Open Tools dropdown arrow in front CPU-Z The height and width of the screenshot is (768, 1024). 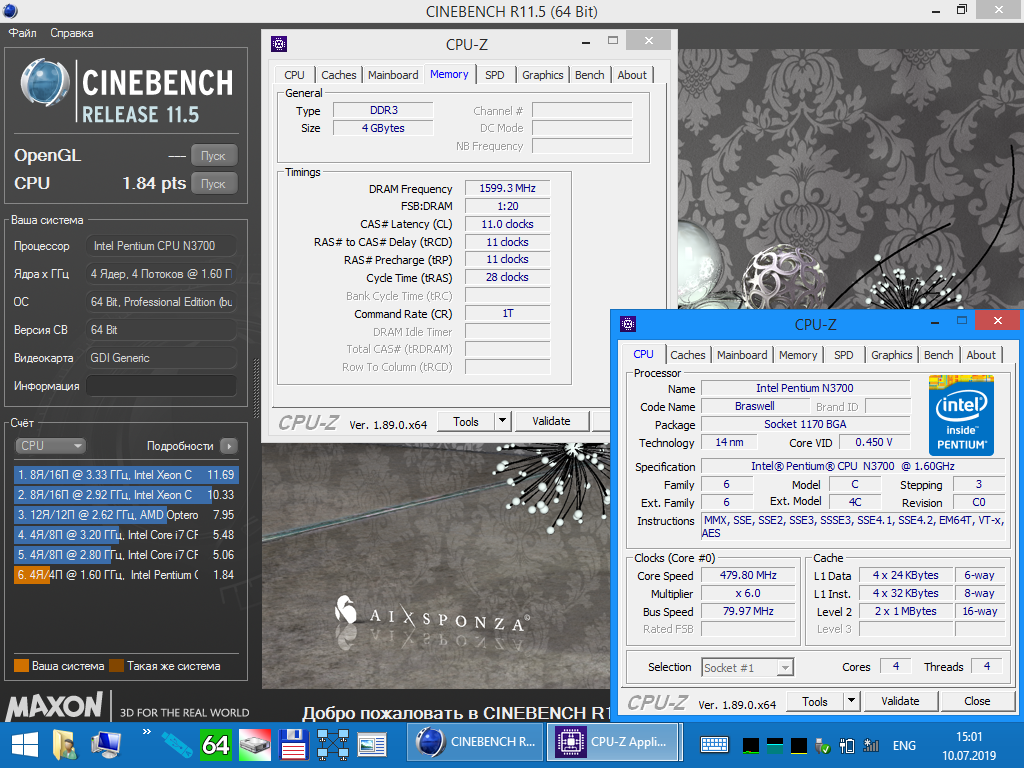click(851, 701)
